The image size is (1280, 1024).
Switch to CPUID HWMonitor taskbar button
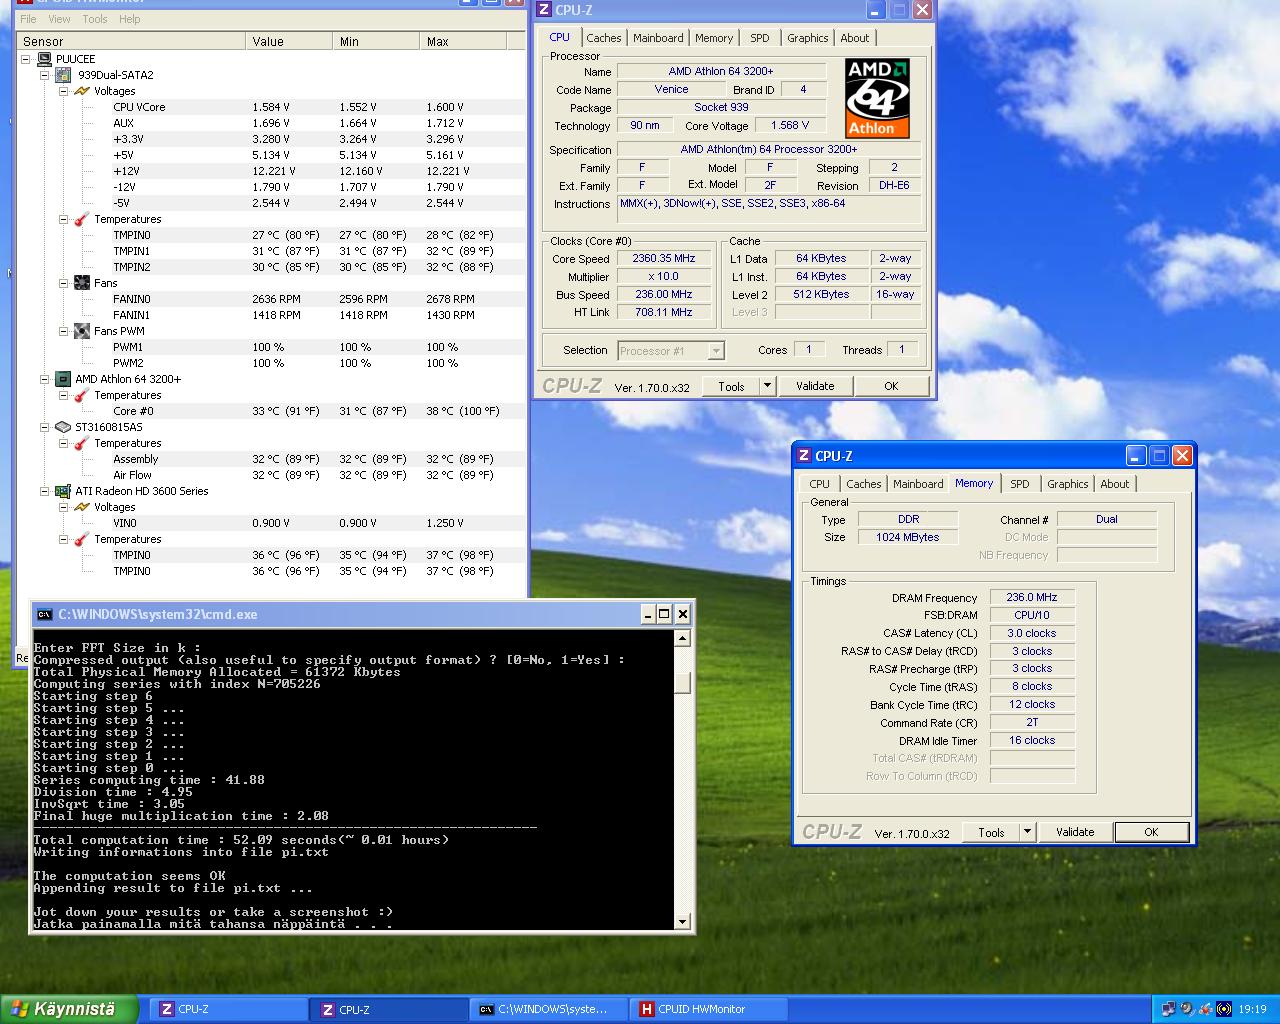coord(709,1009)
